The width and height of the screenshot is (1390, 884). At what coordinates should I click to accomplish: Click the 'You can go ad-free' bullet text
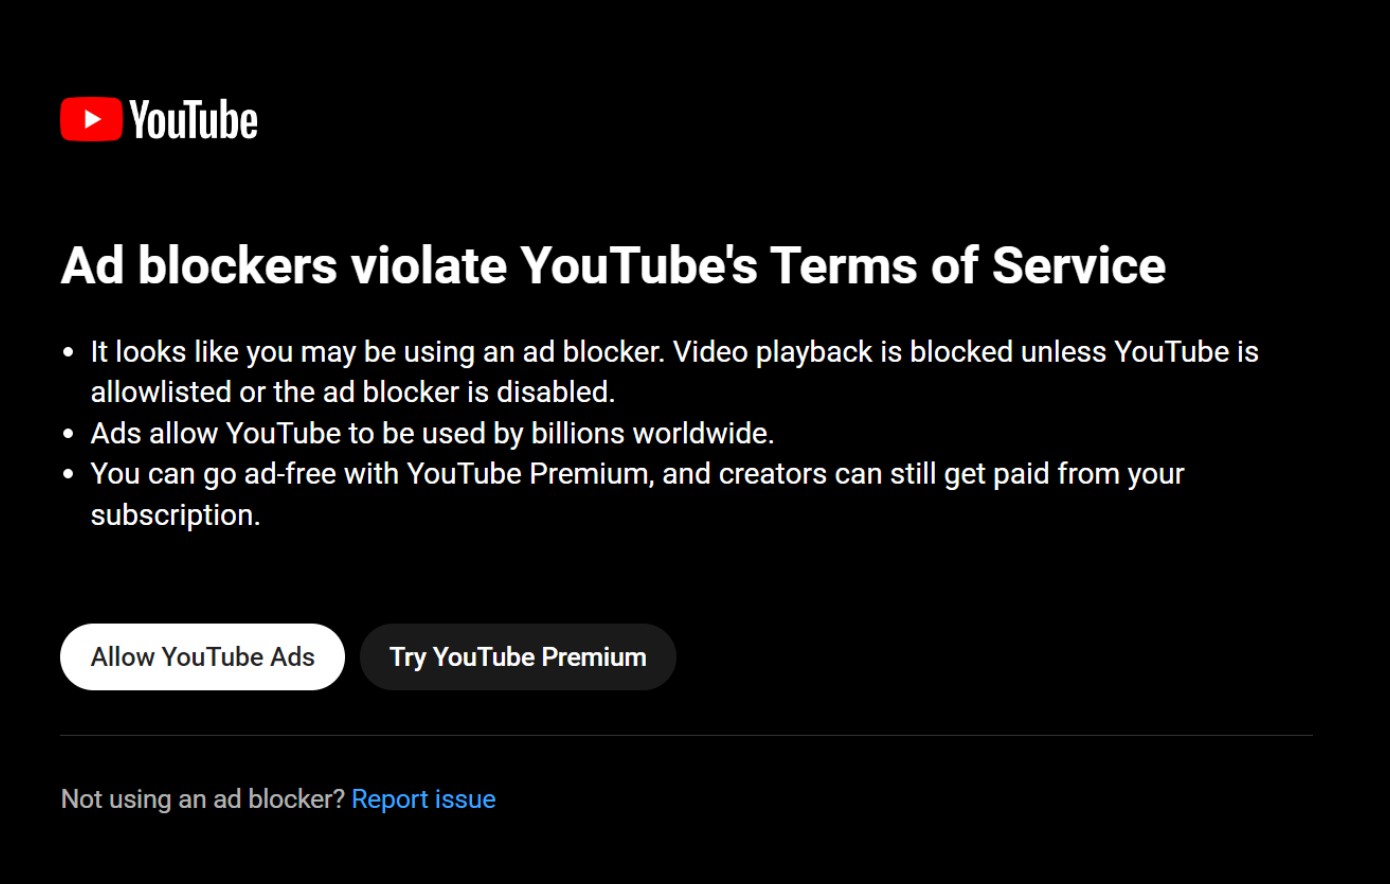637,474
